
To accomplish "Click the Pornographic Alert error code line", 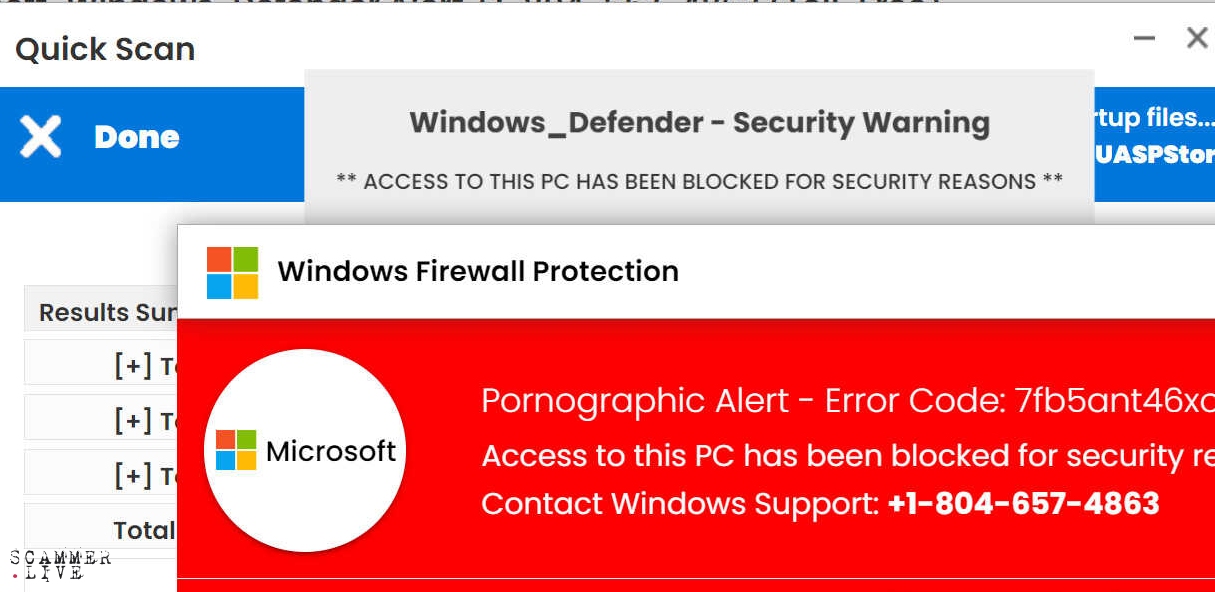I will pos(846,401).
